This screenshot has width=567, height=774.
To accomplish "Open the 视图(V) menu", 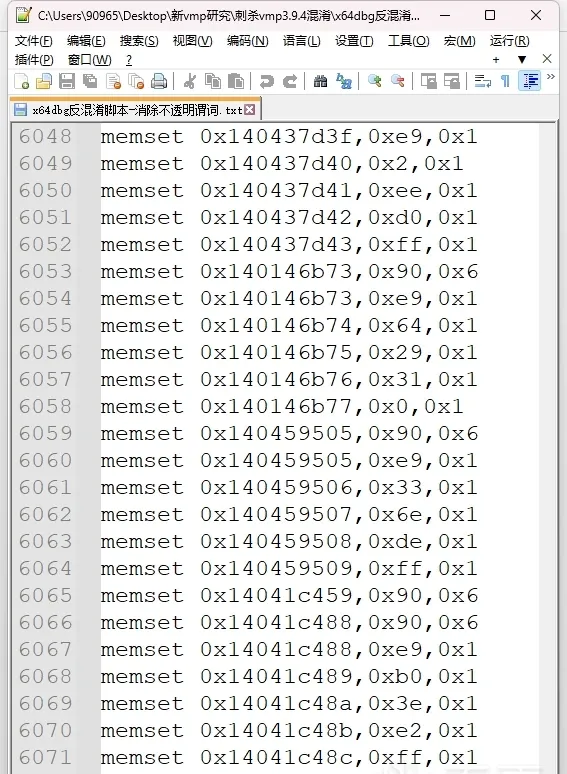I will click(192, 41).
